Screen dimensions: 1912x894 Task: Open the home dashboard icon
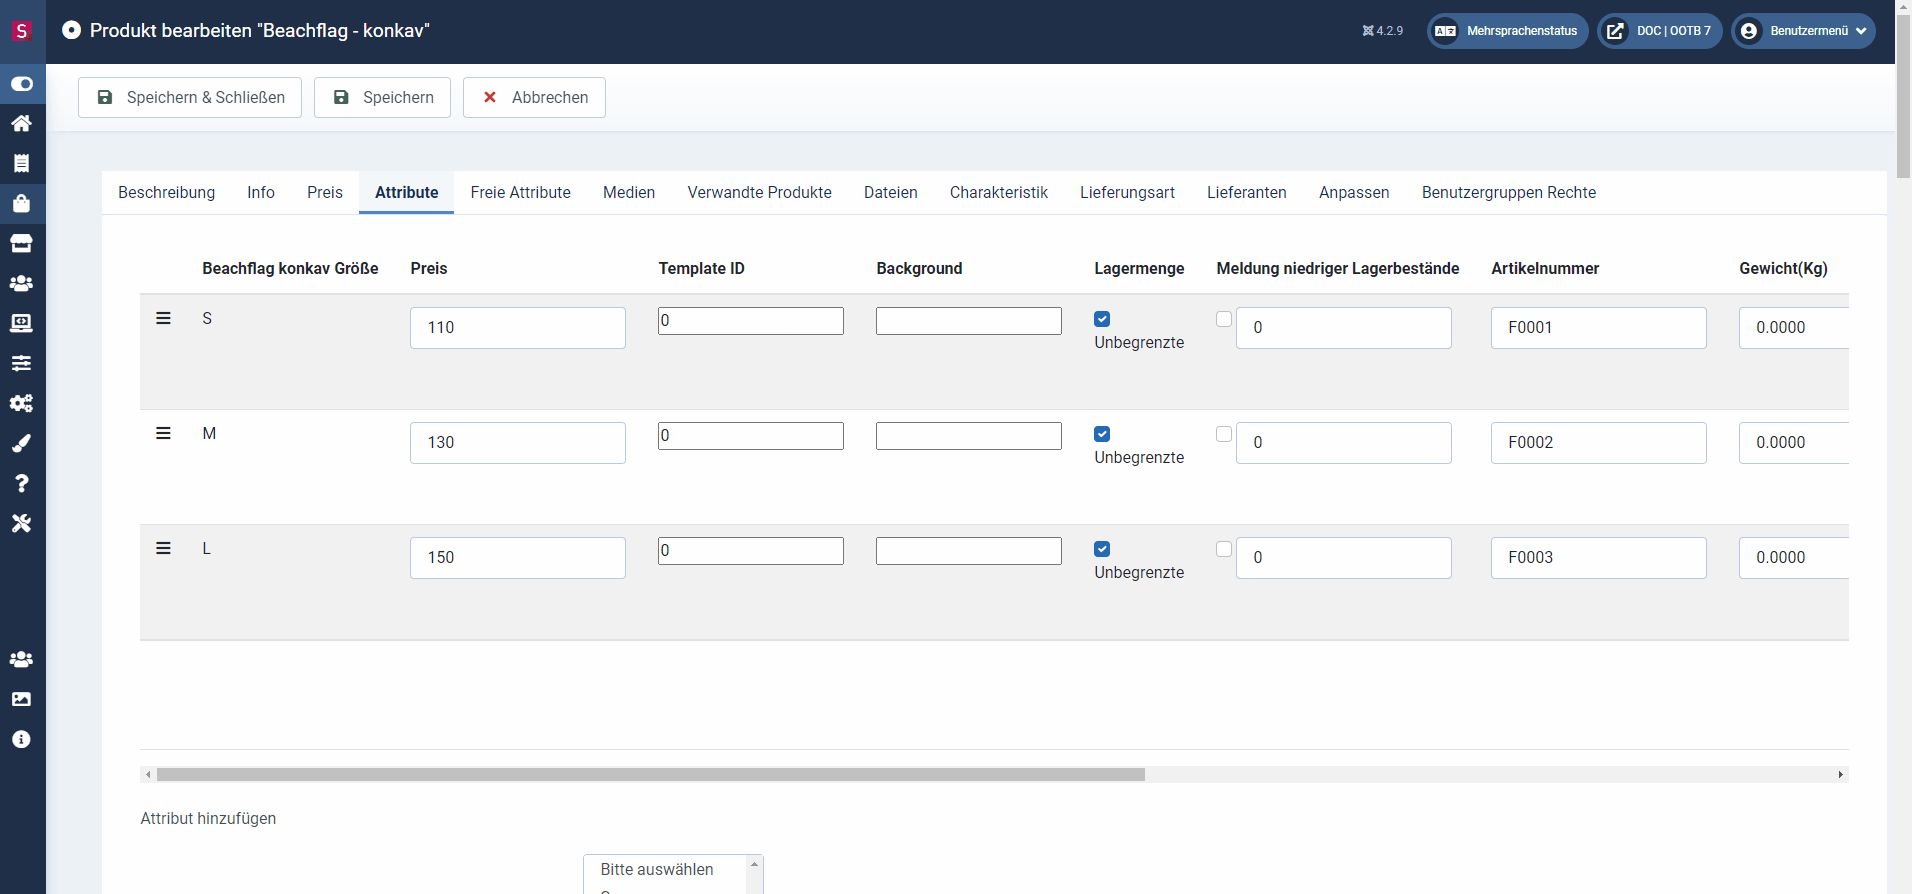pos(21,123)
